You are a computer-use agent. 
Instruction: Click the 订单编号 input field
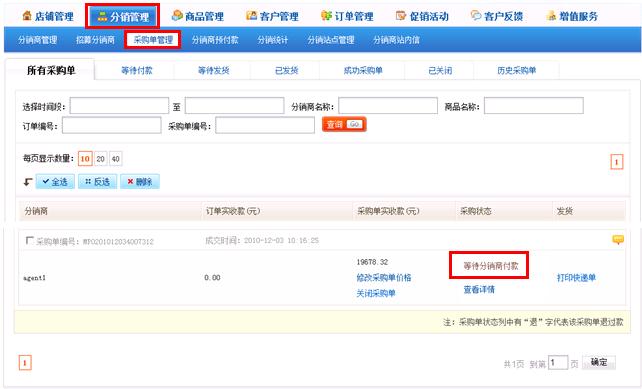[111, 125]
